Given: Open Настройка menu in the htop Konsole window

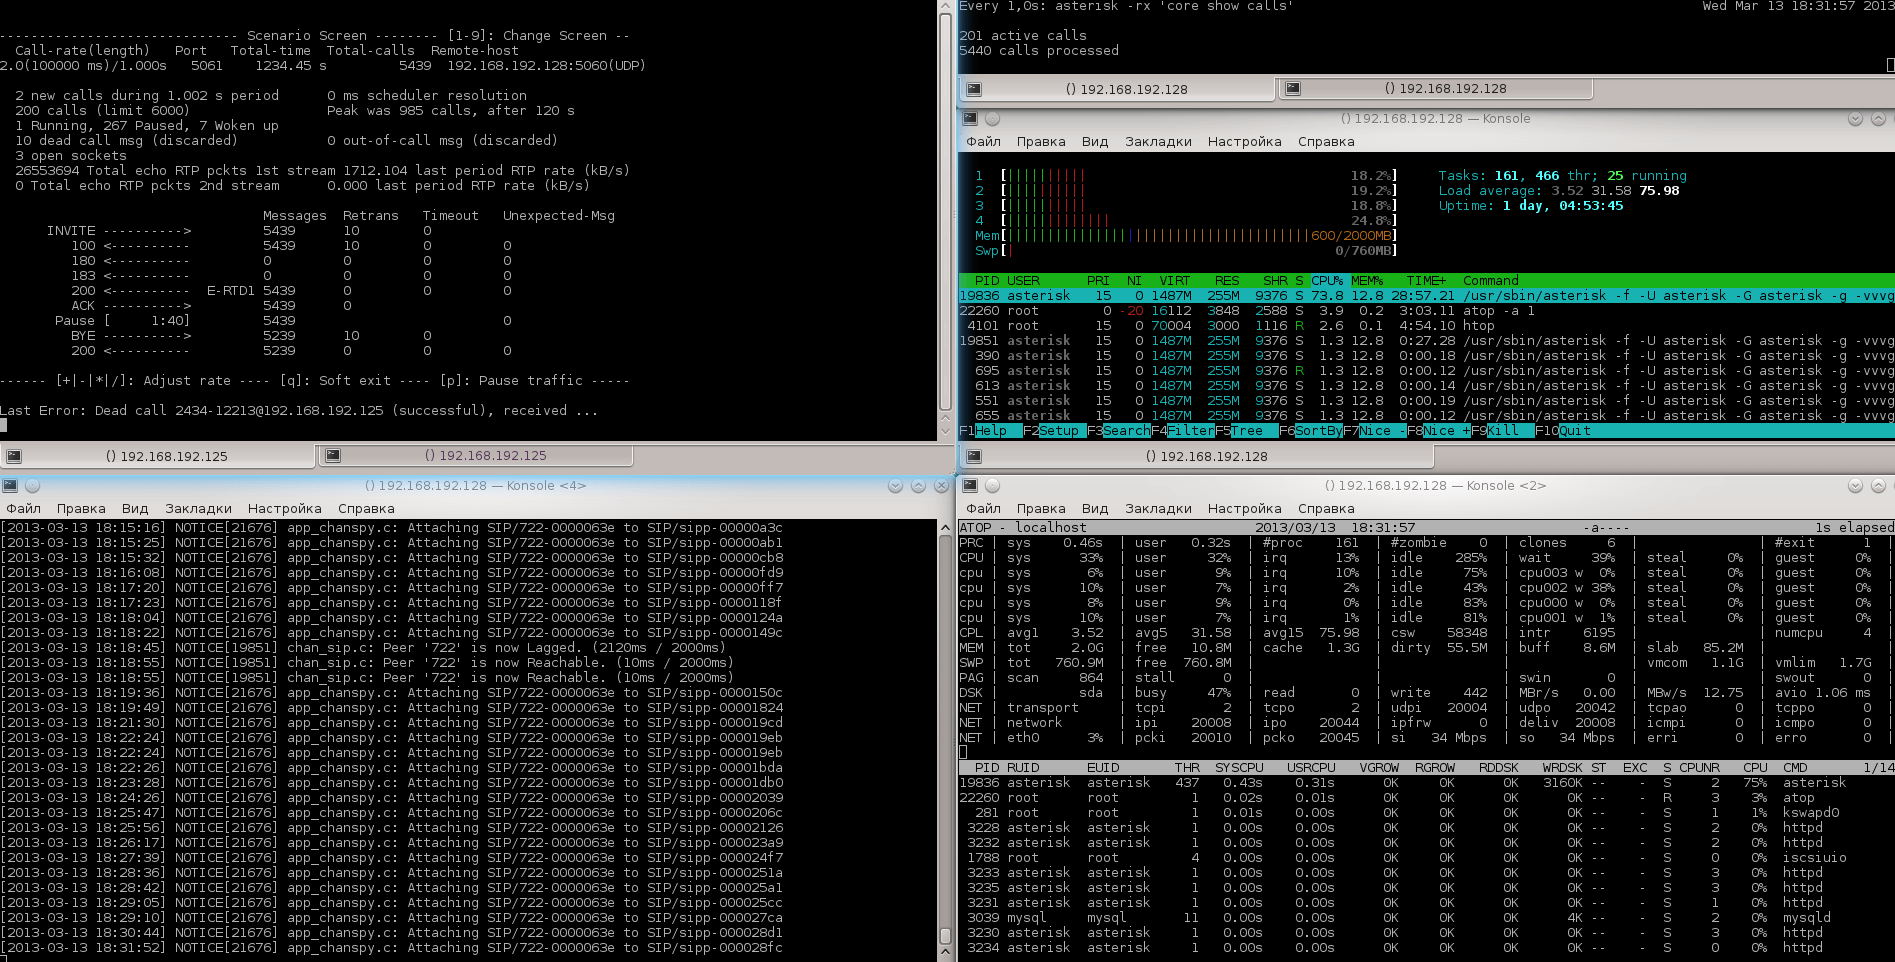Looking at the screenshot, I should coord(1244,142).
